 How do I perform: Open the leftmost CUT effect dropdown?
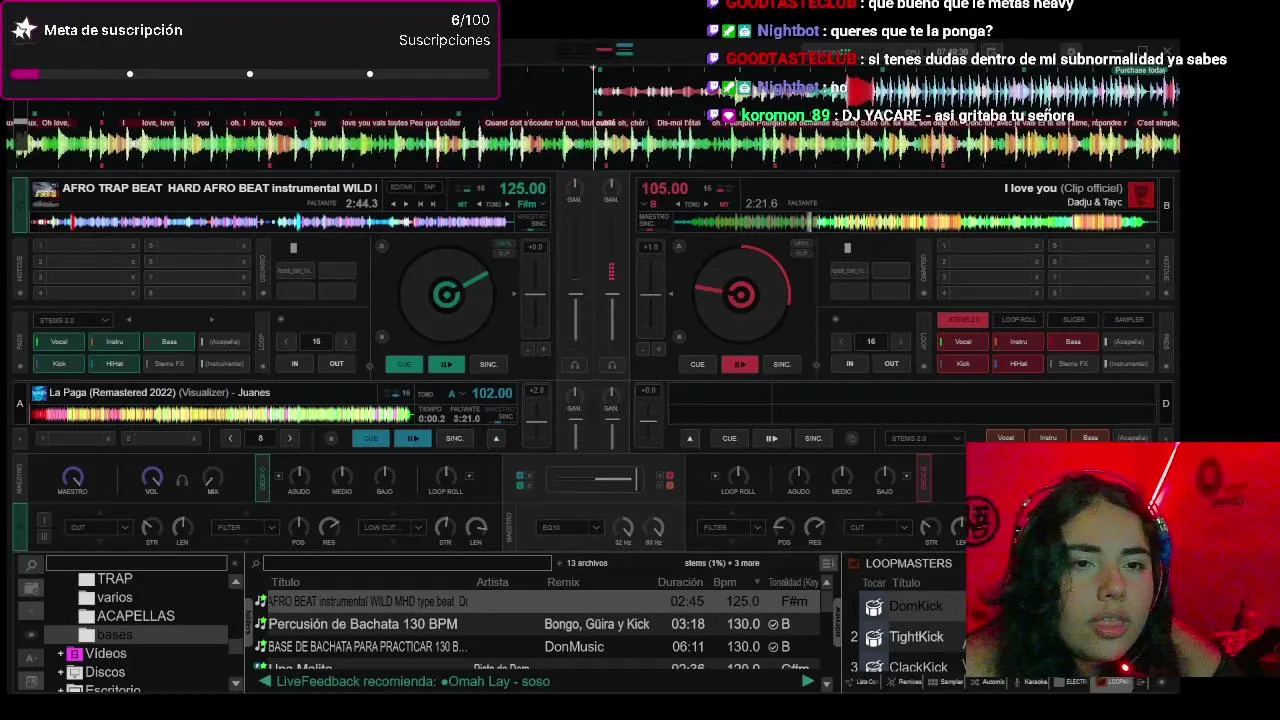click(99, 527)
